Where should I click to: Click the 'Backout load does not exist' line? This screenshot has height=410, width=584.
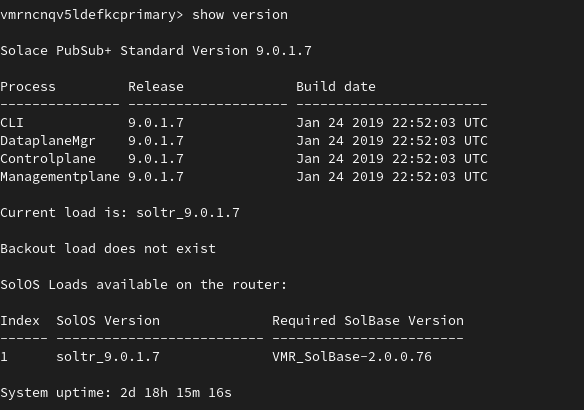(x=108, y=249)
